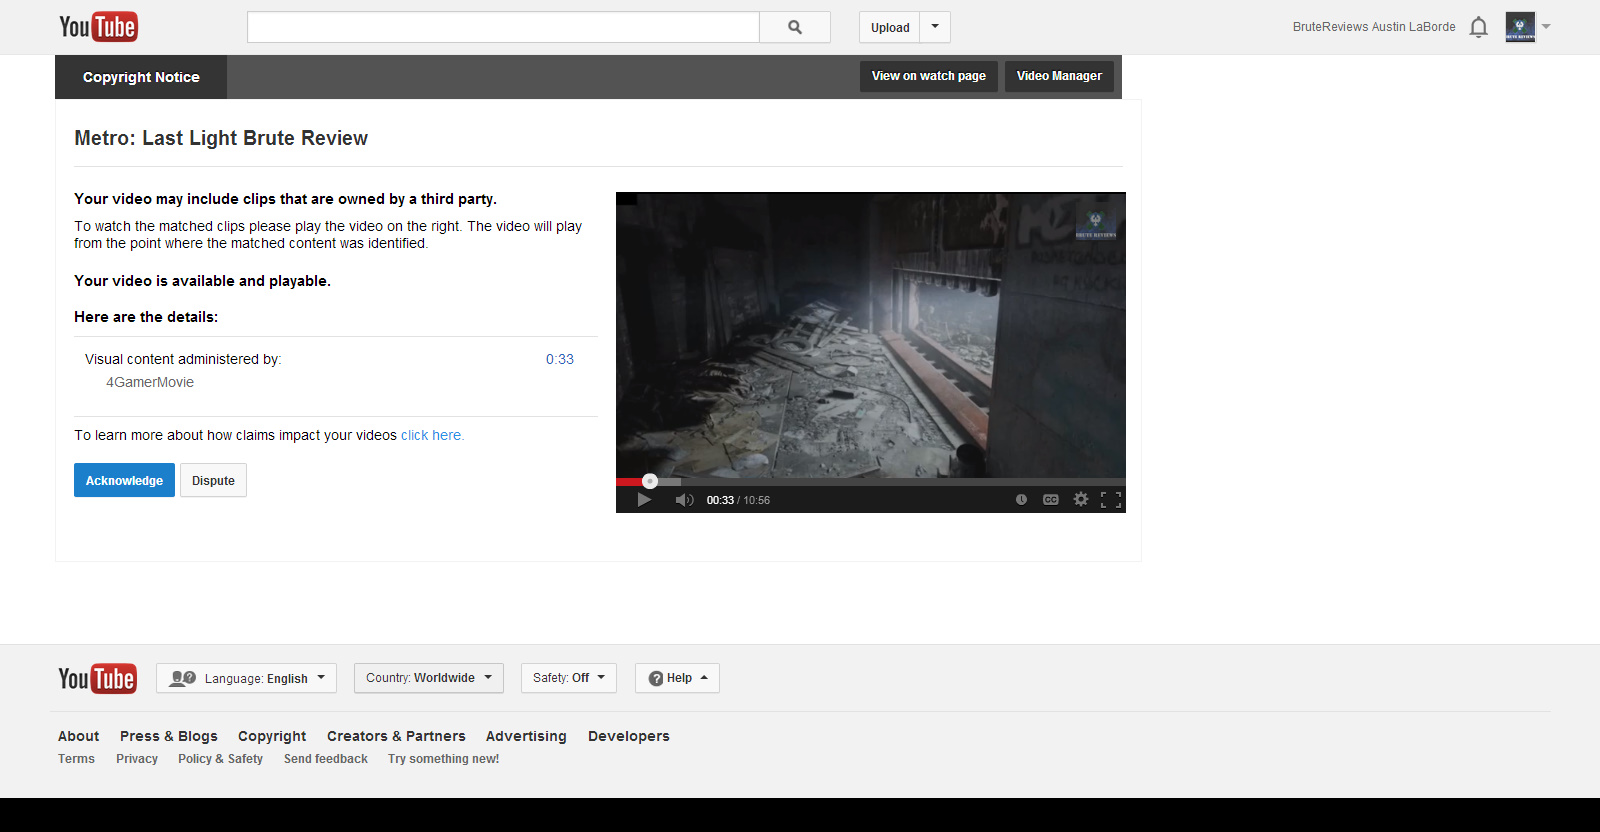Toggle closed captions (CC) in the player
Screen dimensions: 1600x832
coord(1050,500)
